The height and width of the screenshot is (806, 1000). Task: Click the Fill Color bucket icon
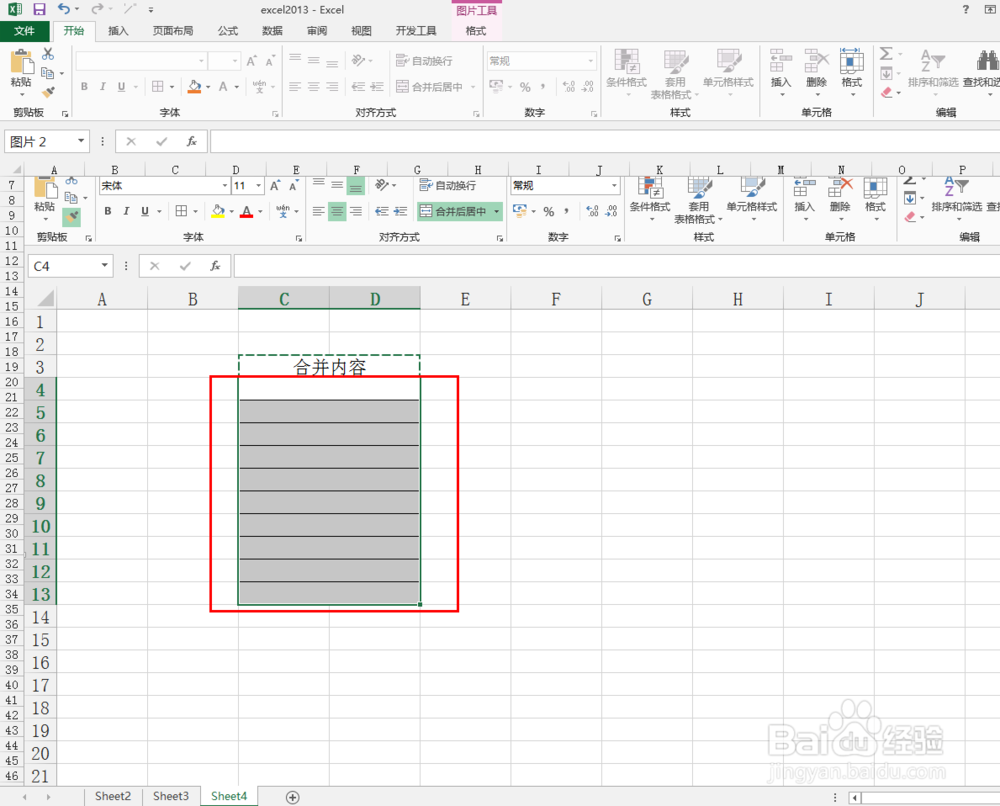click(219, 210)
